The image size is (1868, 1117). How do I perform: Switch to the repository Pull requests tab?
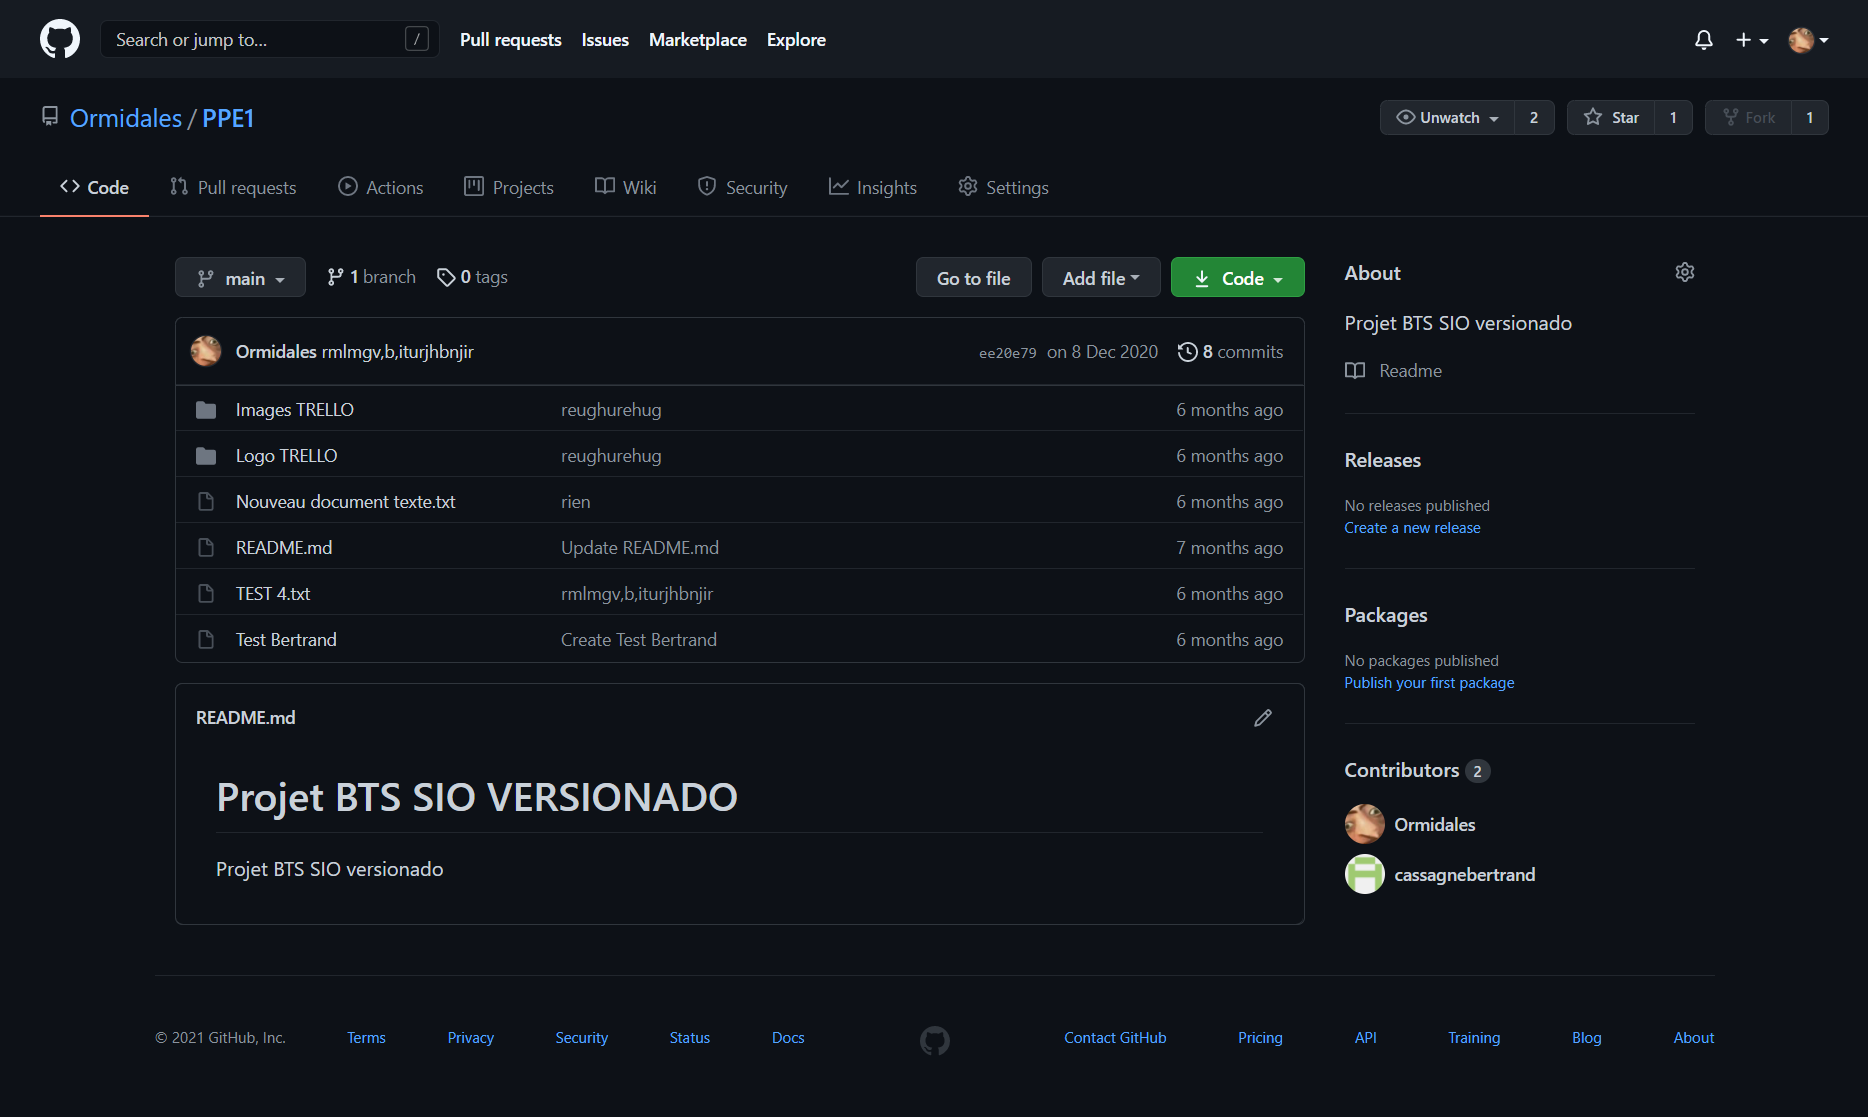coord(233,187)
